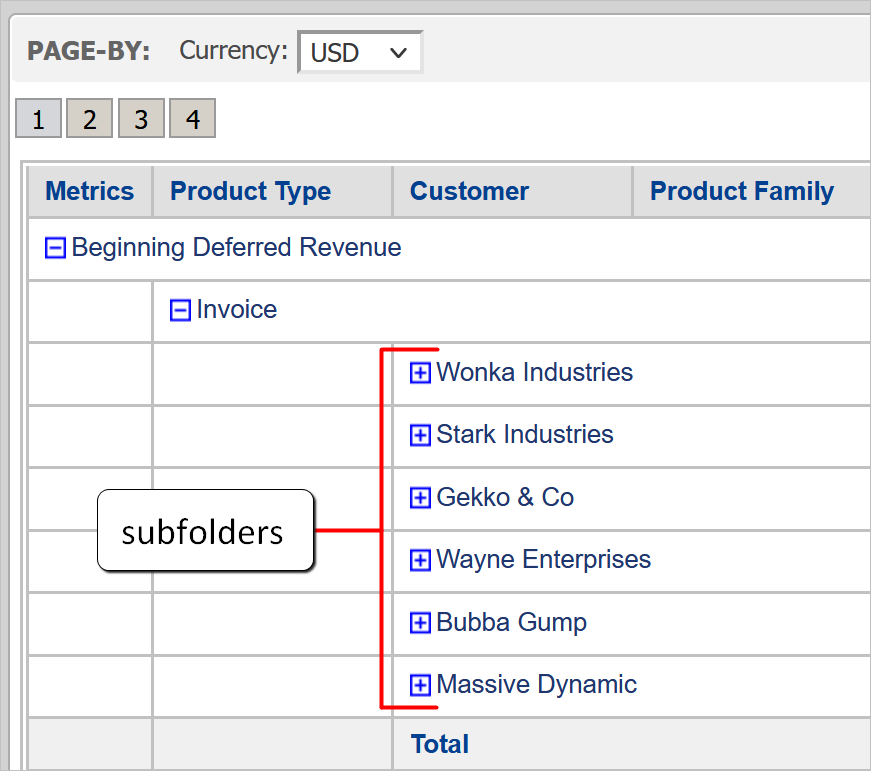Select outline level 3 button
Screen dimensions: 871x771
point(141,118)
